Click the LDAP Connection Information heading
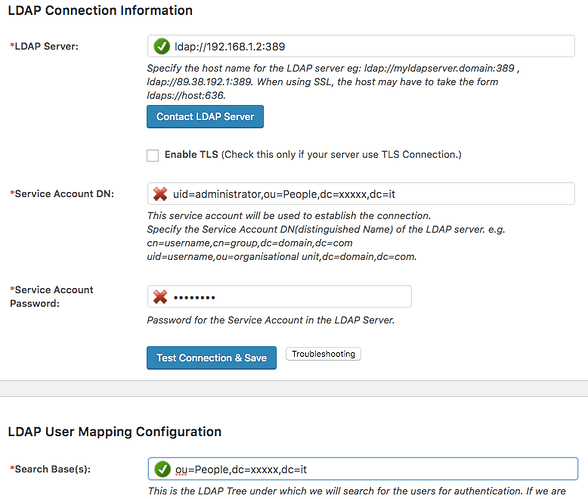Image resolution: width=588 pixels, height=499 pixels. pyautogui.click(x=100, y=10)
